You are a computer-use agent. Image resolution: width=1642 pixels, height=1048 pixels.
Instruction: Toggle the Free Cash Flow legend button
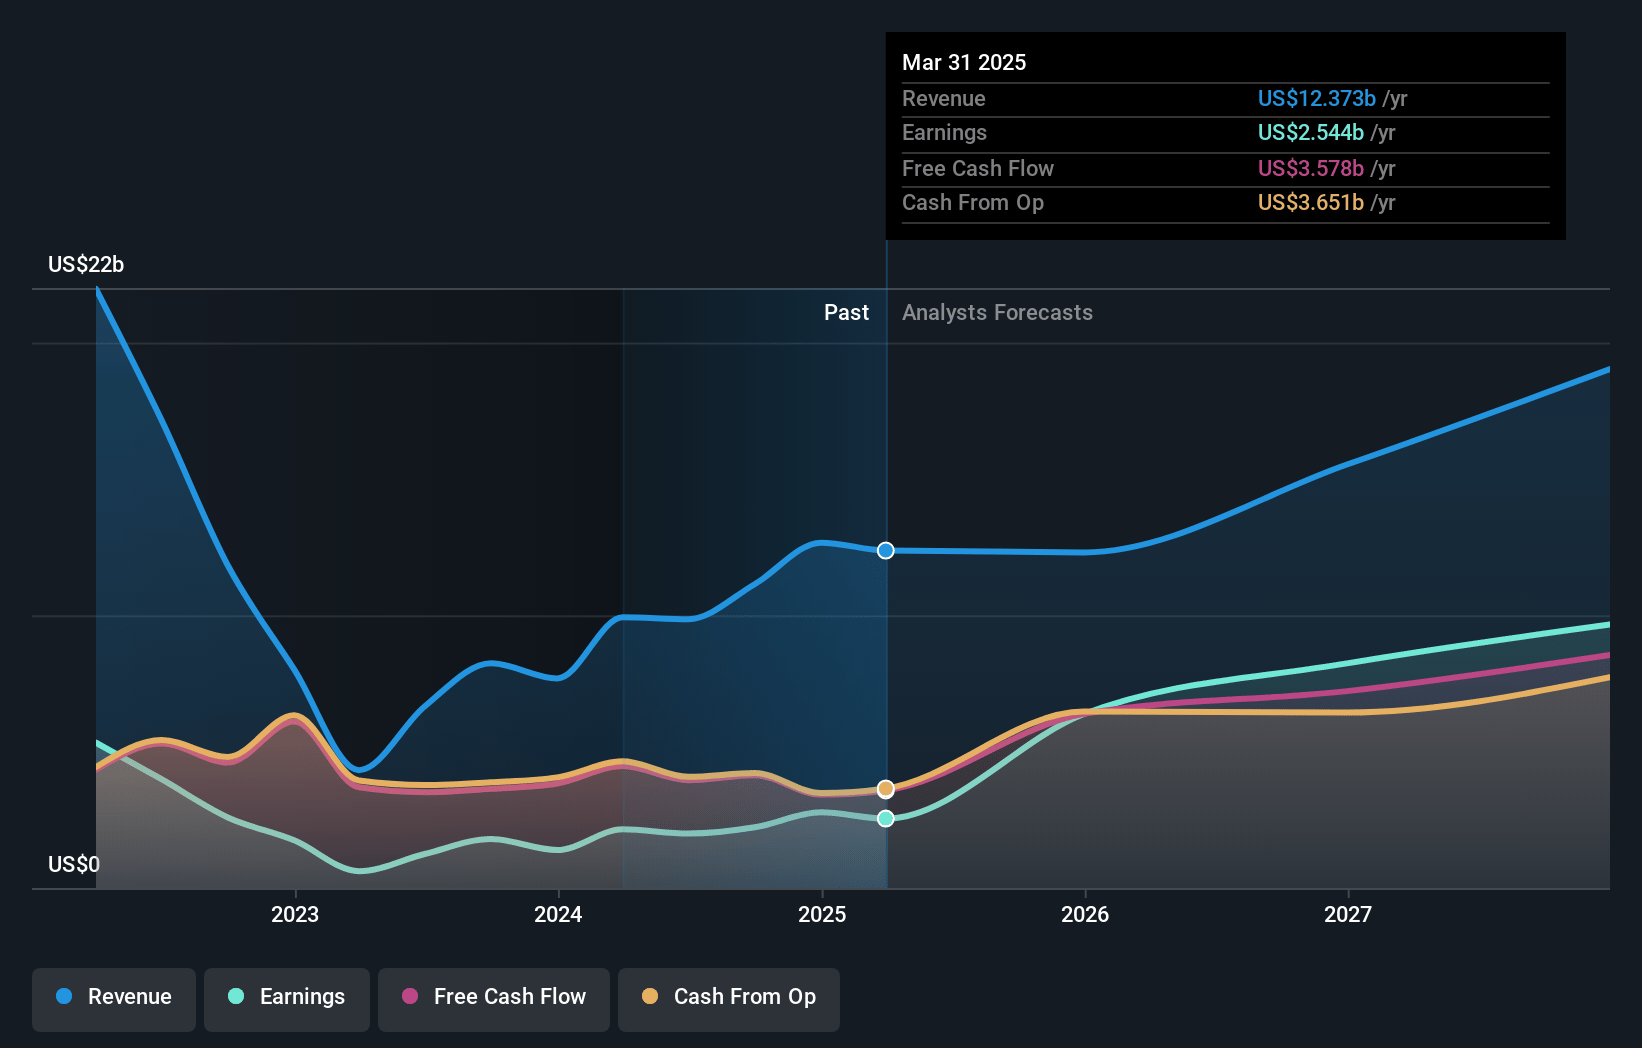[494, 999]
